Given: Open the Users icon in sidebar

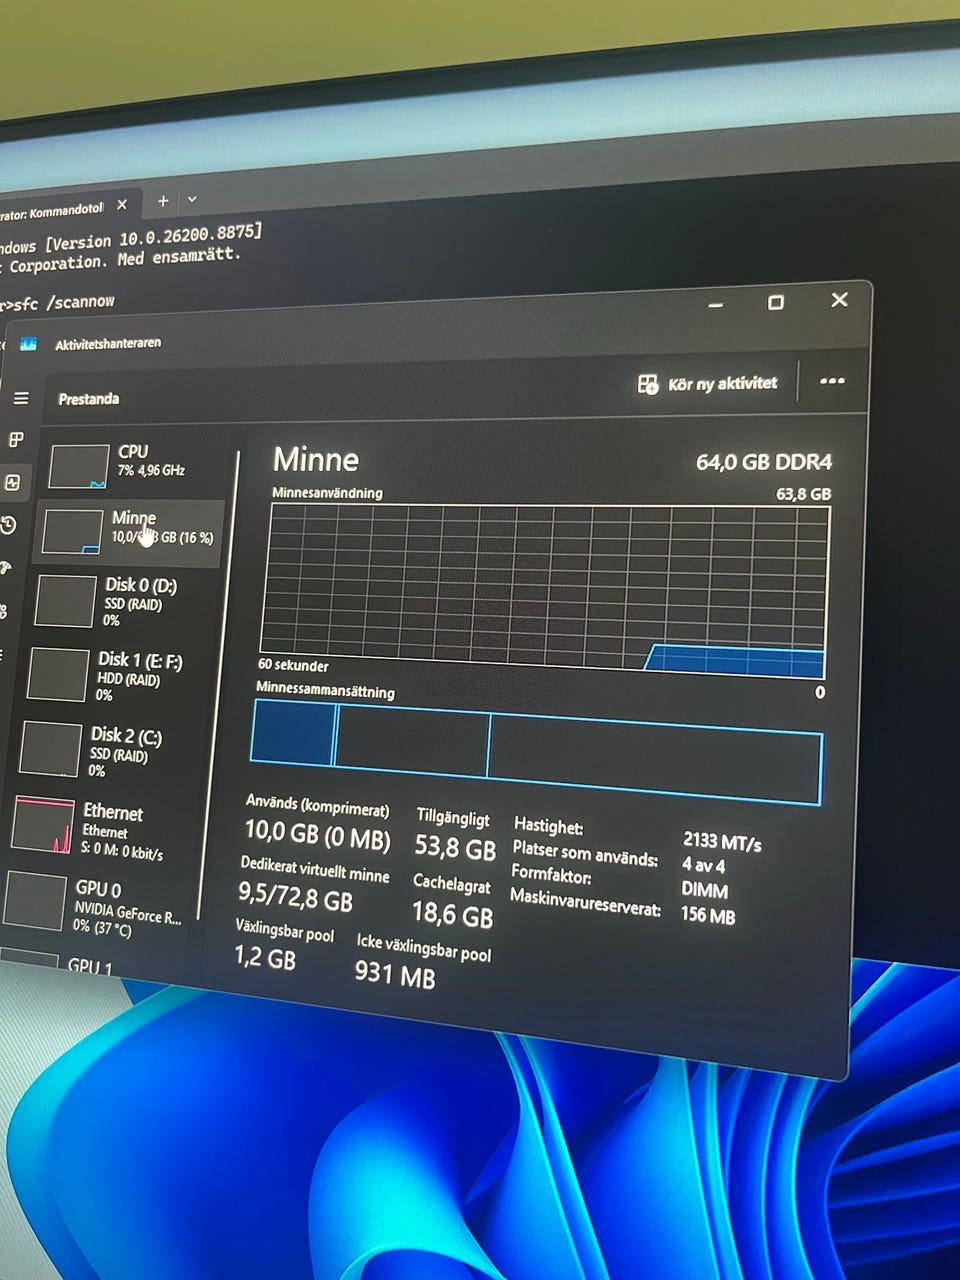Looking at the screenshot, I should [3, 611].
